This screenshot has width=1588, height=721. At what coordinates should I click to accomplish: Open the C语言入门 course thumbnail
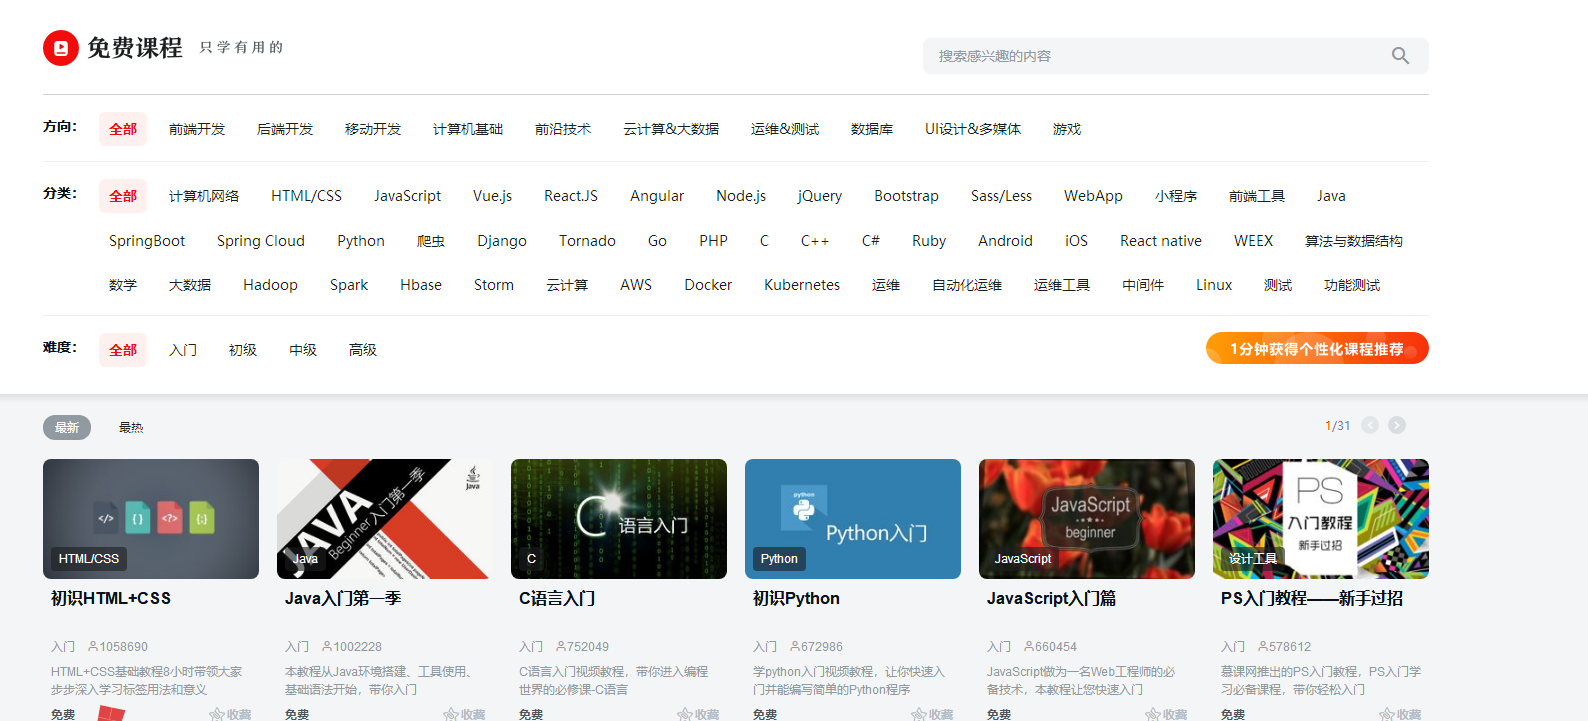point(619,519)
